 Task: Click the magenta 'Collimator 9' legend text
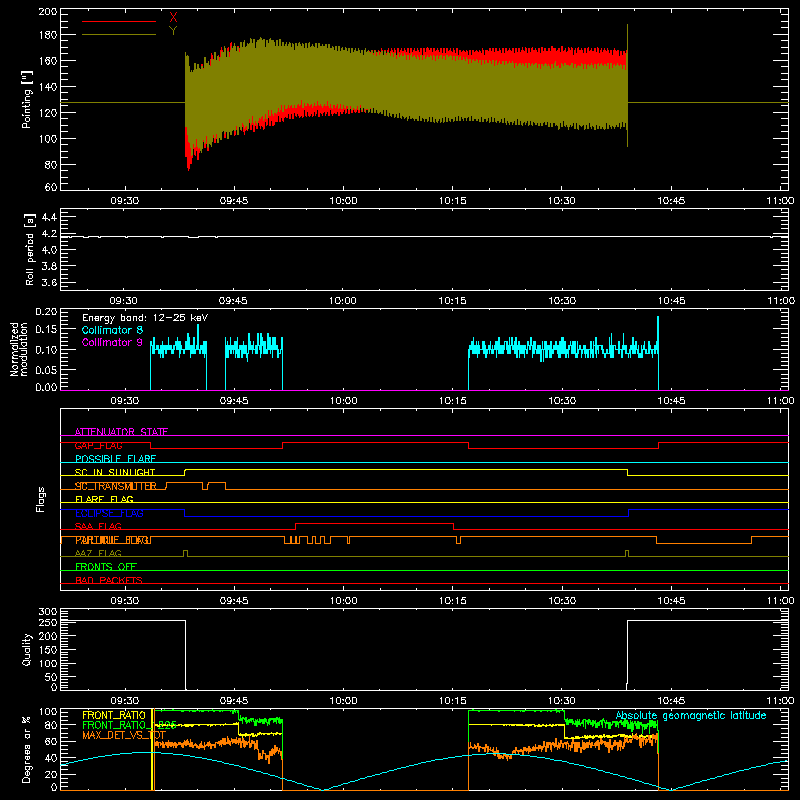(x=112, y=342)
